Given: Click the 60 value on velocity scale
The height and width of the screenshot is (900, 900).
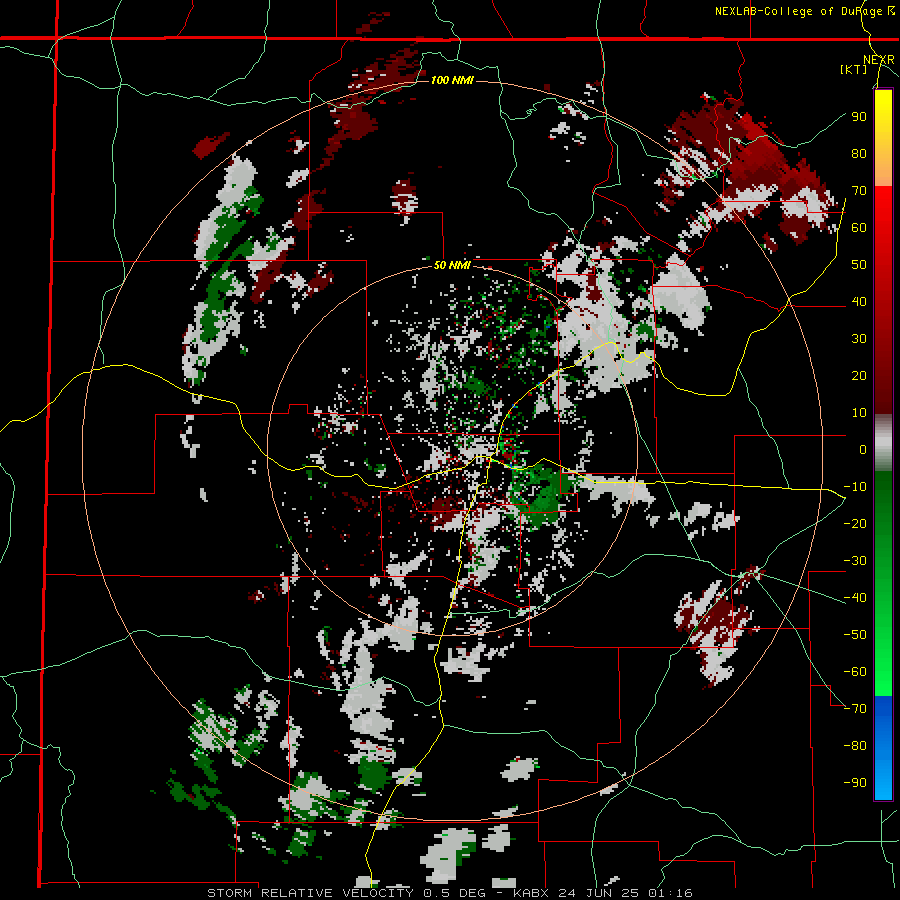Looking at the screenshot, I should 859,227.
